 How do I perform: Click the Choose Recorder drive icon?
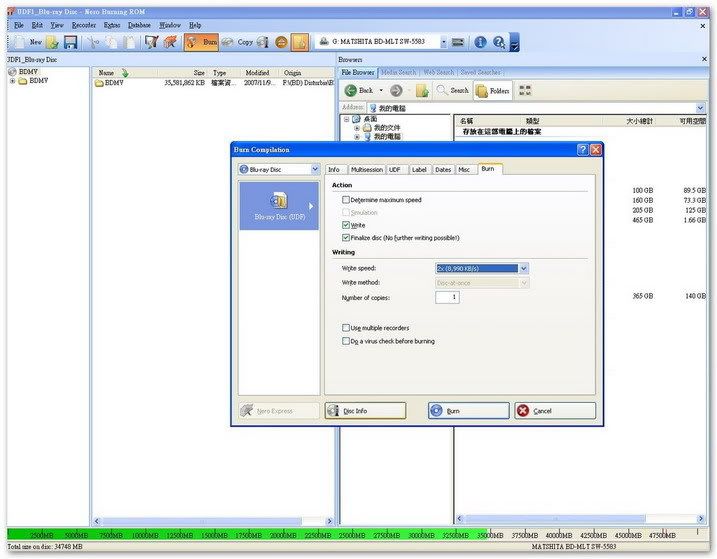pyautogui.click(x=458, y=42)
